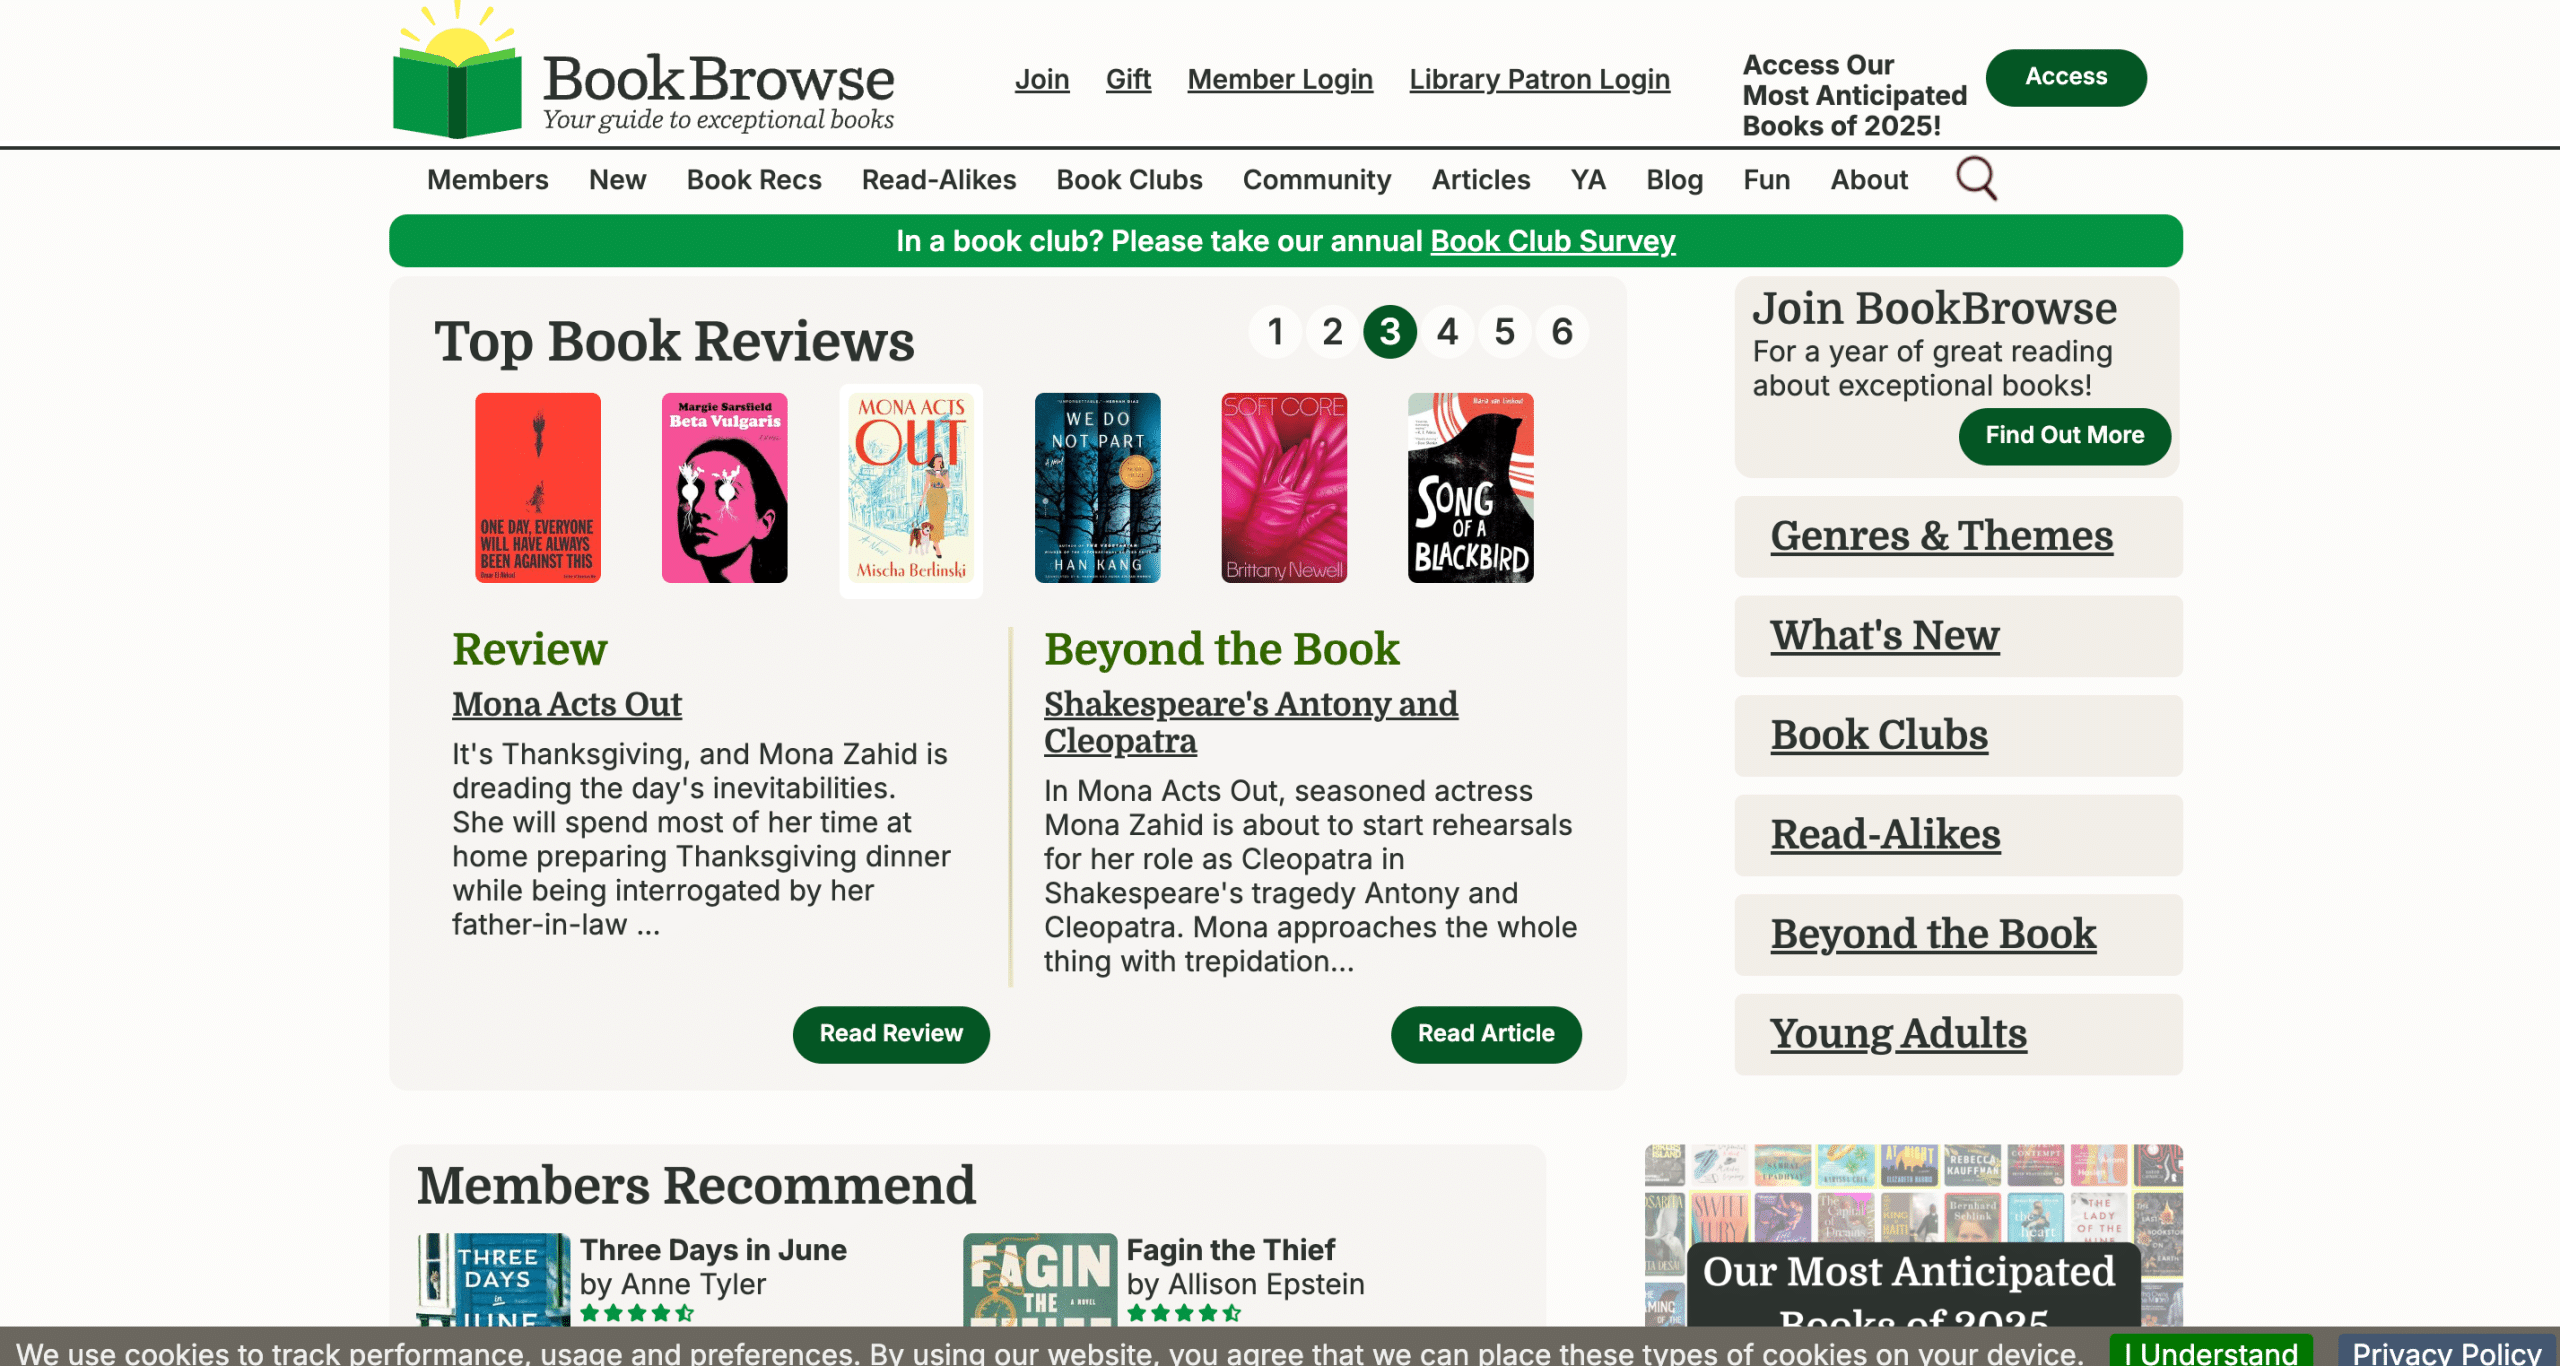Click page 1 of Top Book Reviews carousel
The height and width of the screenshot is (1366, 2560).
[1274, 332]
